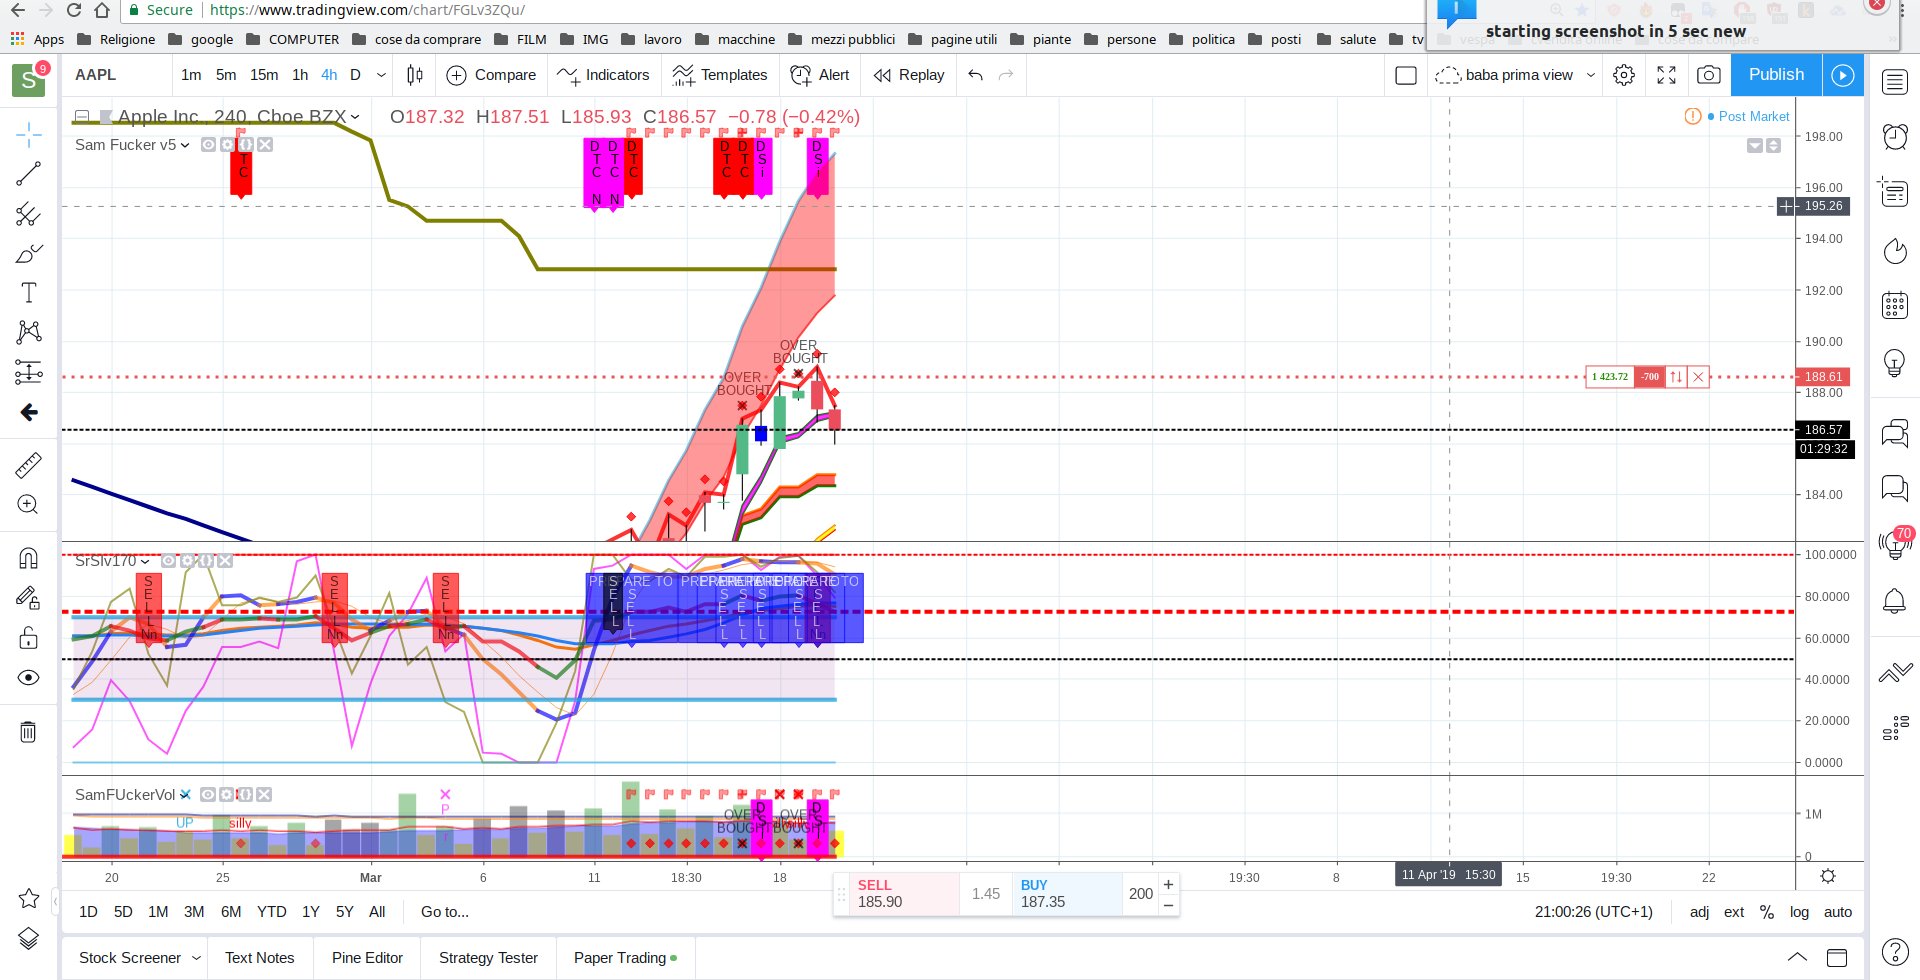Click the Publish button

[x=1776, y=75]
